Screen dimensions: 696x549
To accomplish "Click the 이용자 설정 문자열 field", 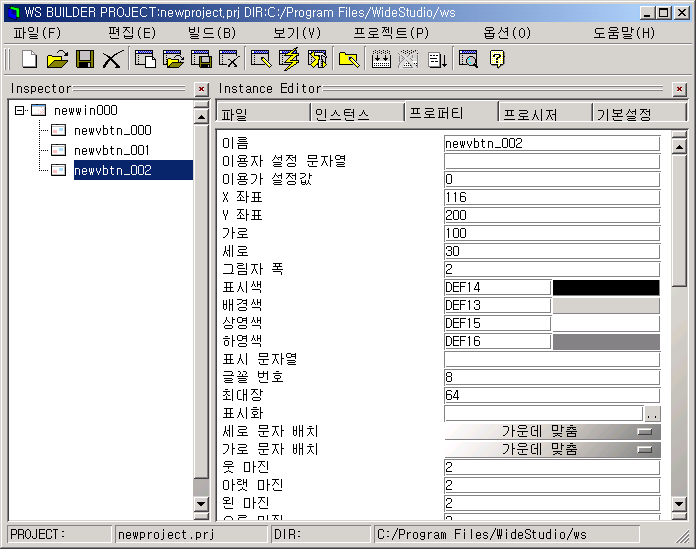I will pos(552,162).
